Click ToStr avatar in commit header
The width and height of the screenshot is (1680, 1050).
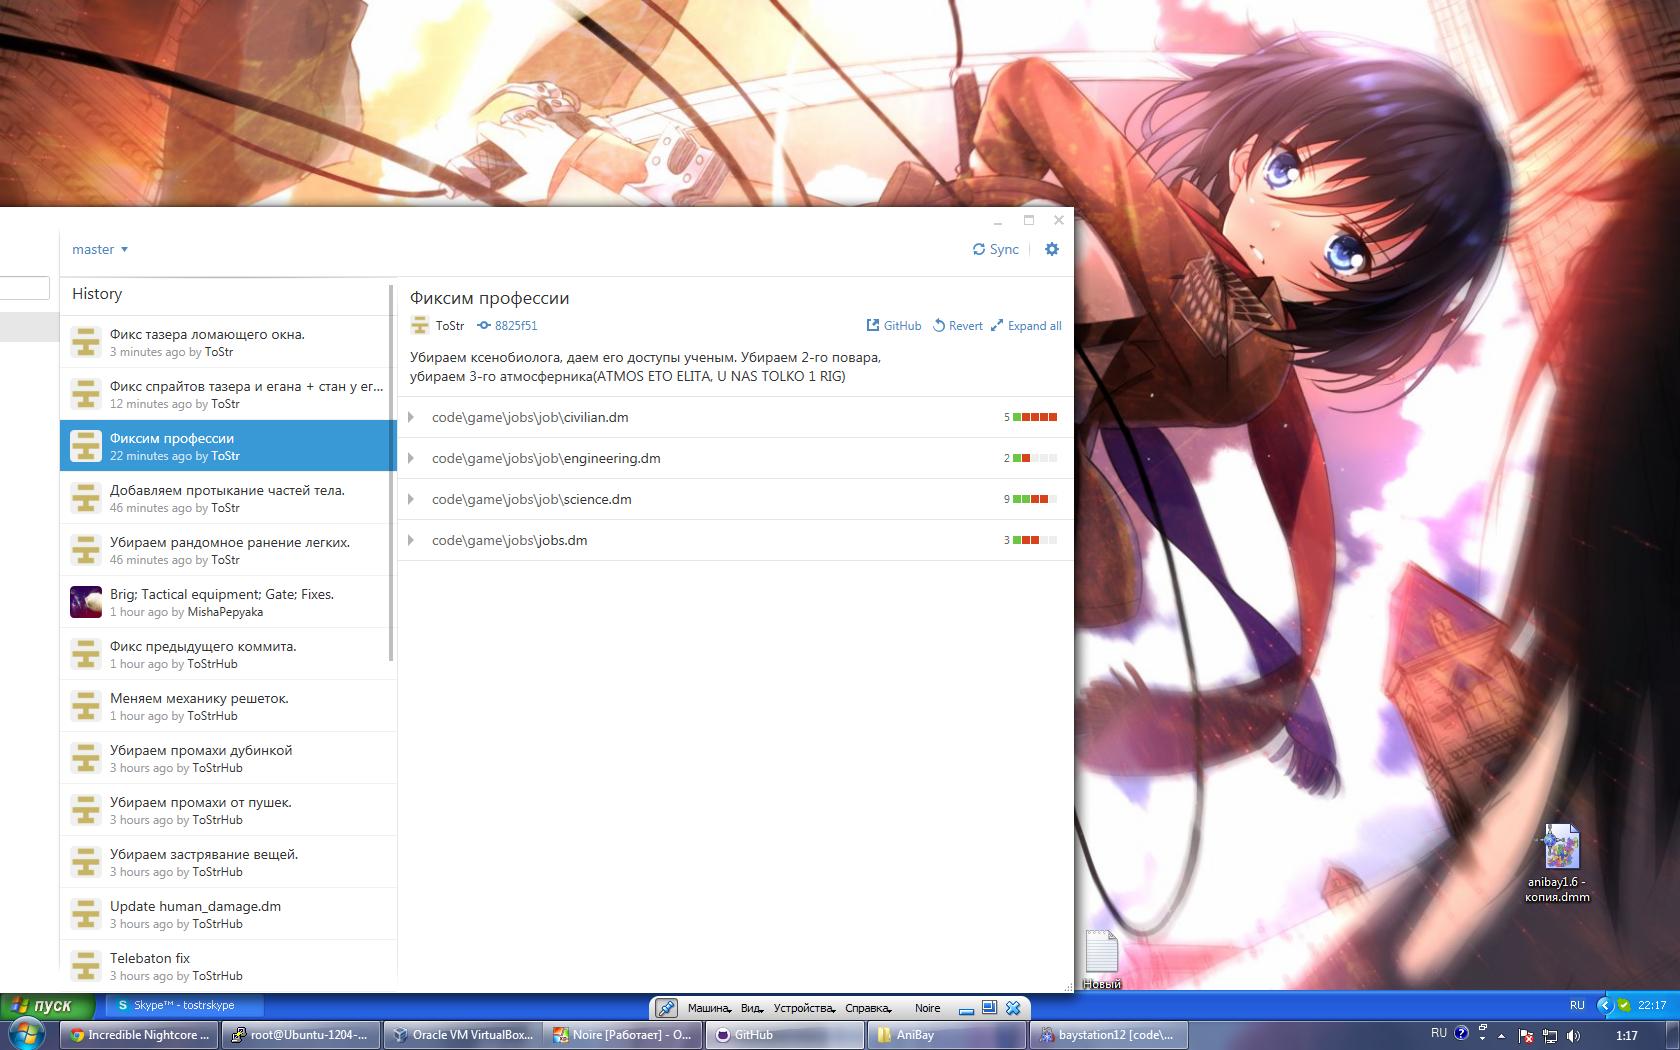[420, 325]
